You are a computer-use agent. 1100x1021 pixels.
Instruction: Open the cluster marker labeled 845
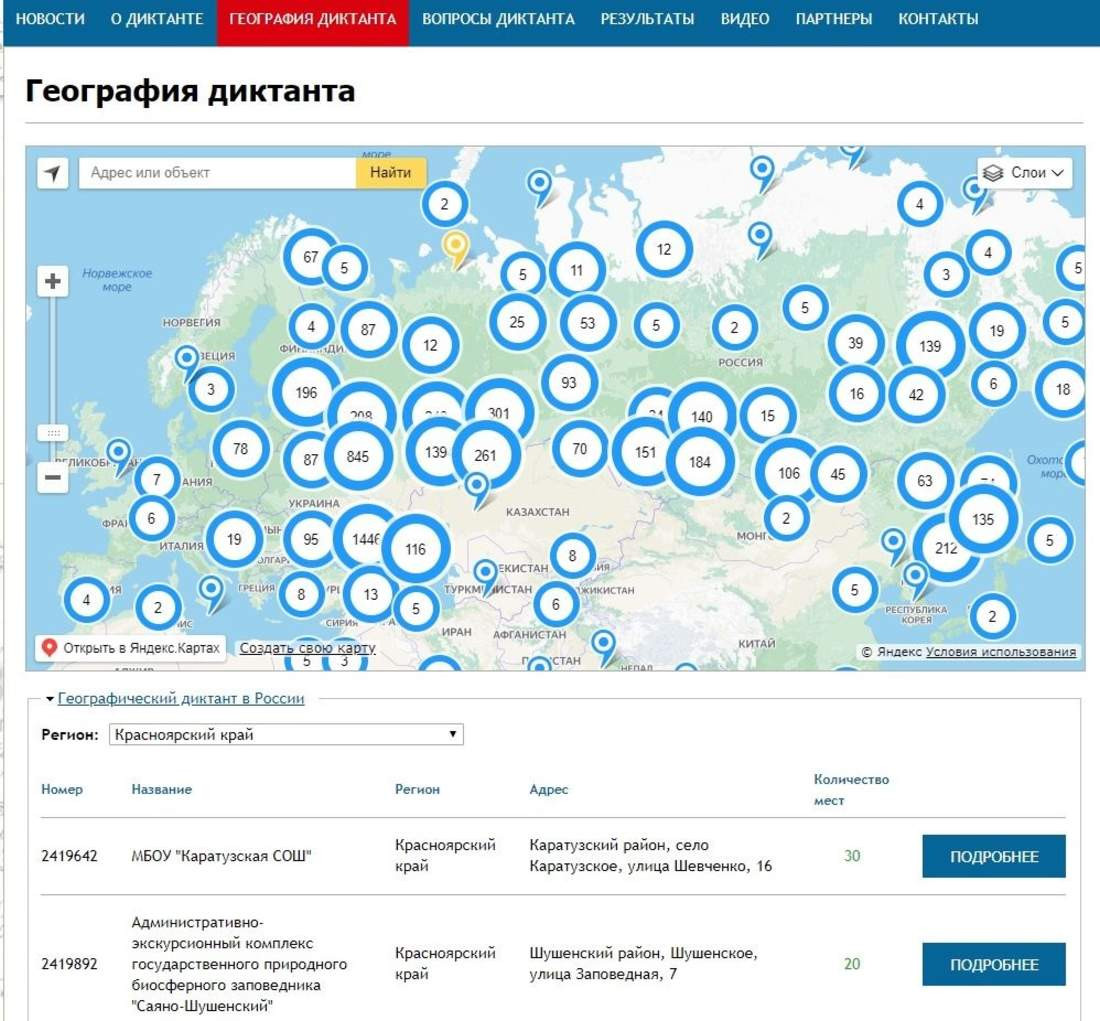coord(358,457)
